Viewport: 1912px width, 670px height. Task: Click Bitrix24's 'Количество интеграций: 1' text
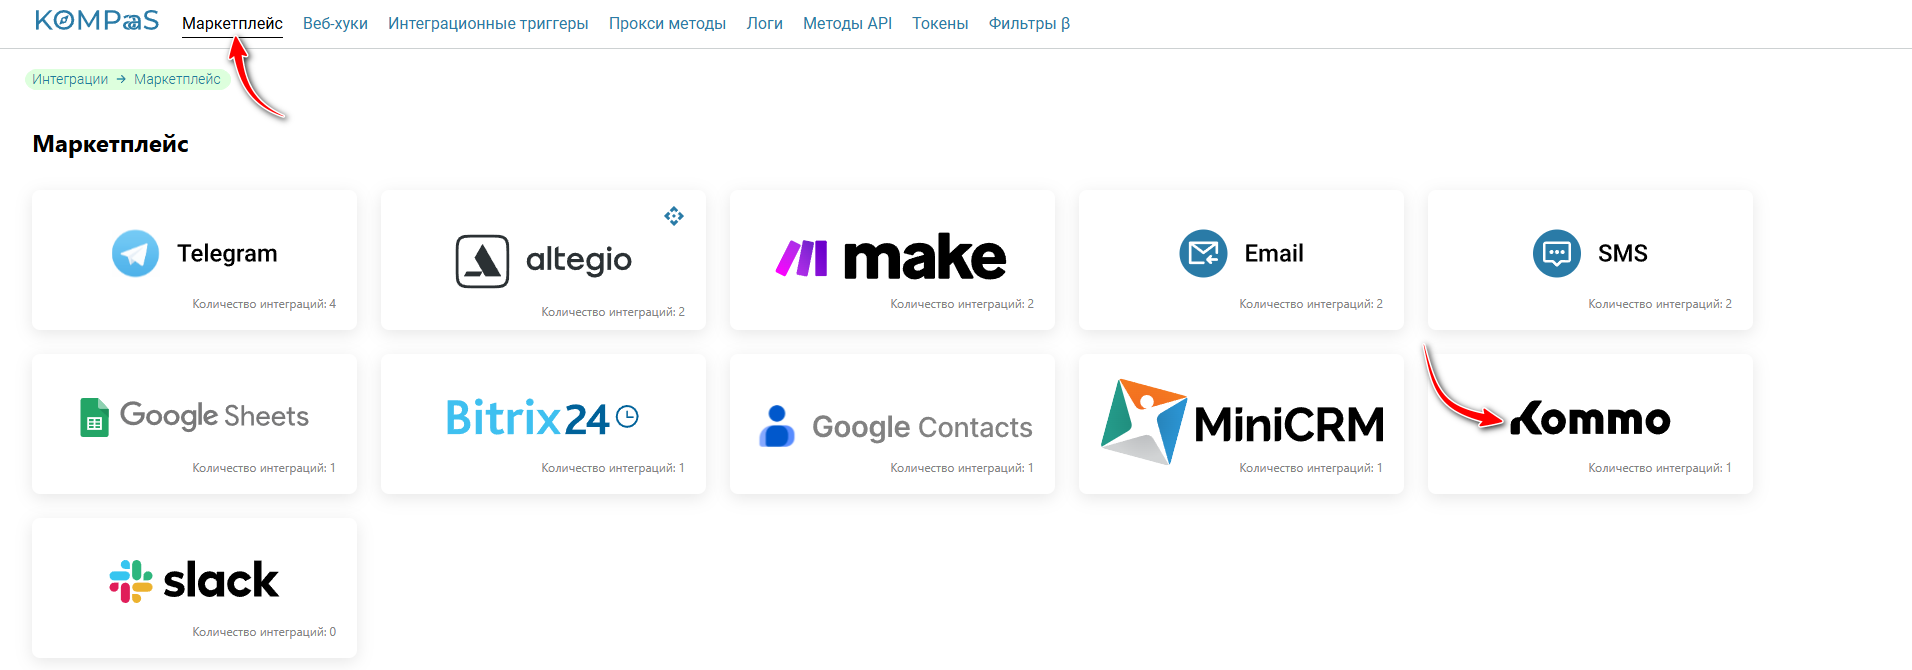613,468
